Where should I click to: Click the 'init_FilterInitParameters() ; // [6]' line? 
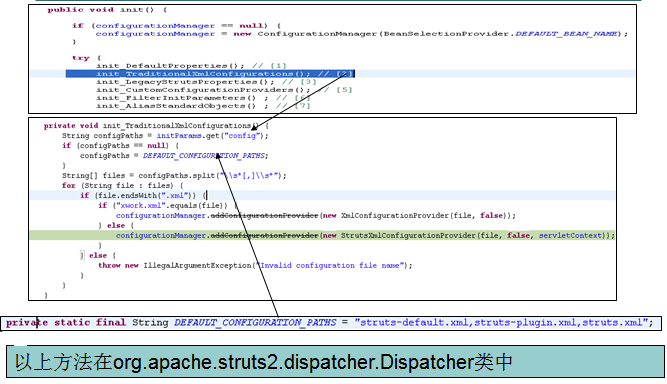pyautogui.click(x=203, y=98)
